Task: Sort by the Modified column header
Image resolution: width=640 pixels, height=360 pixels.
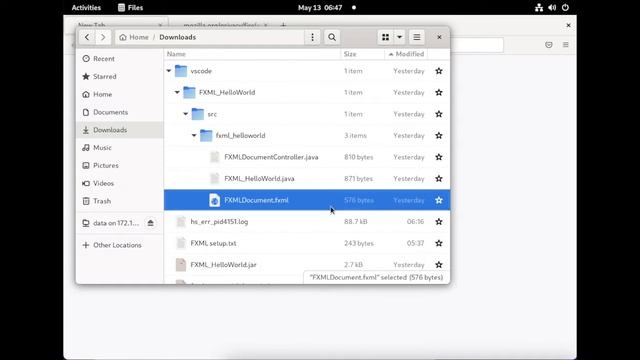Action: point(406,54)
